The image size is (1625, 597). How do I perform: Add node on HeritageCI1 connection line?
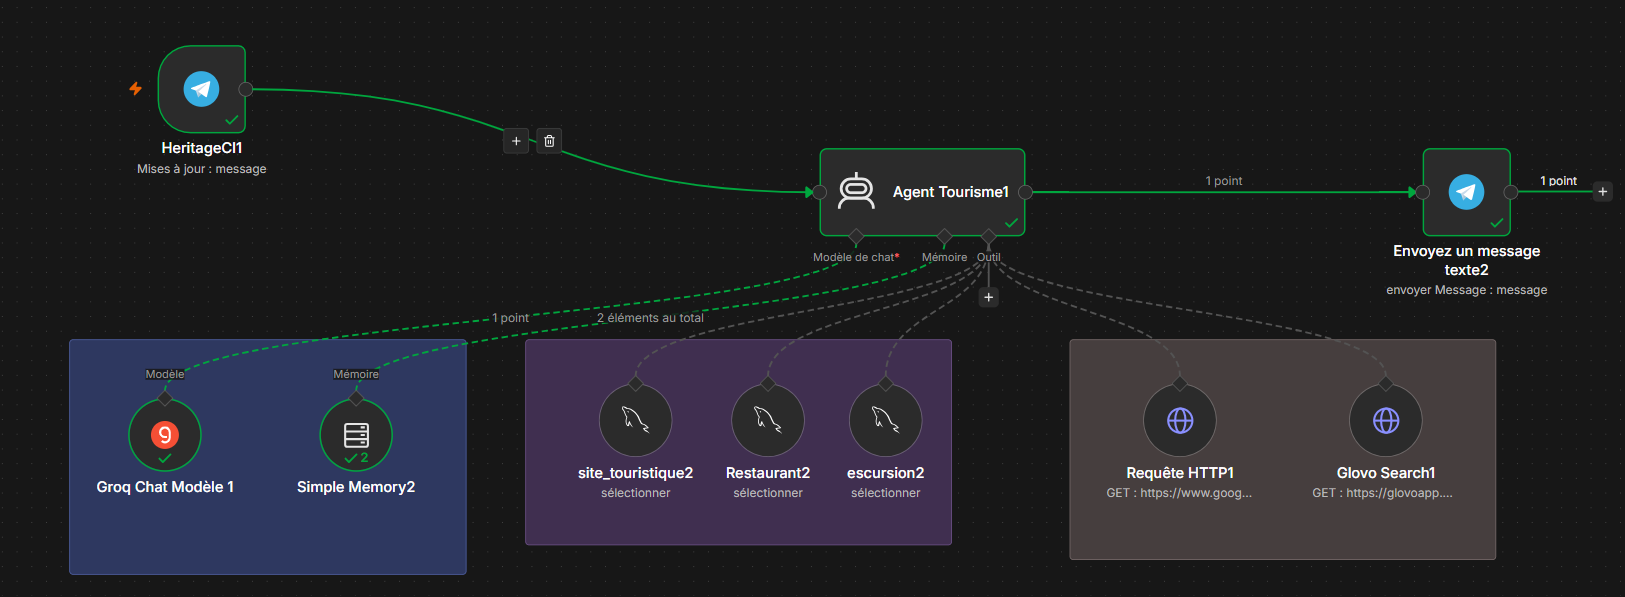point(516,141)
